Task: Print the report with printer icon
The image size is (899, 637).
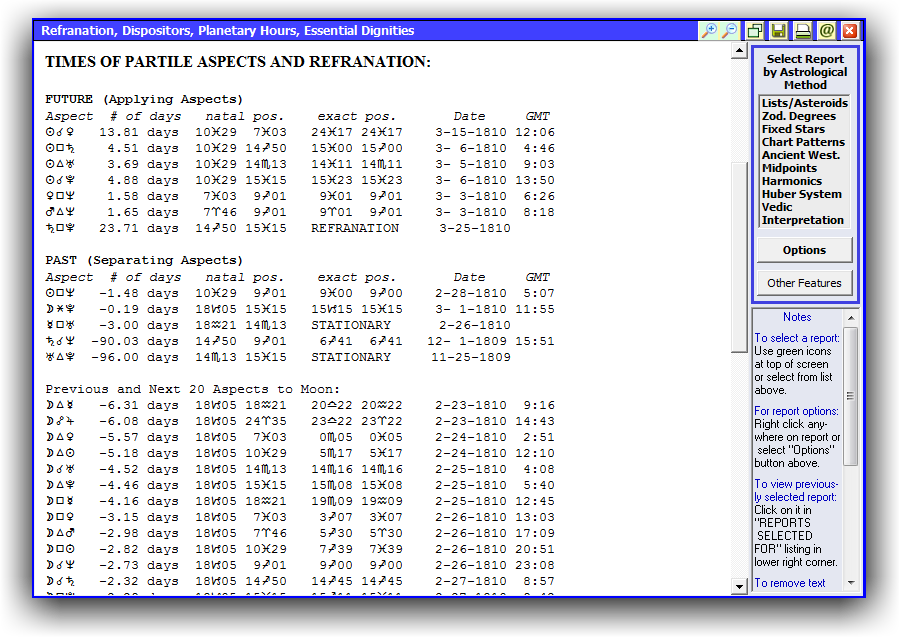Action: 803,31
